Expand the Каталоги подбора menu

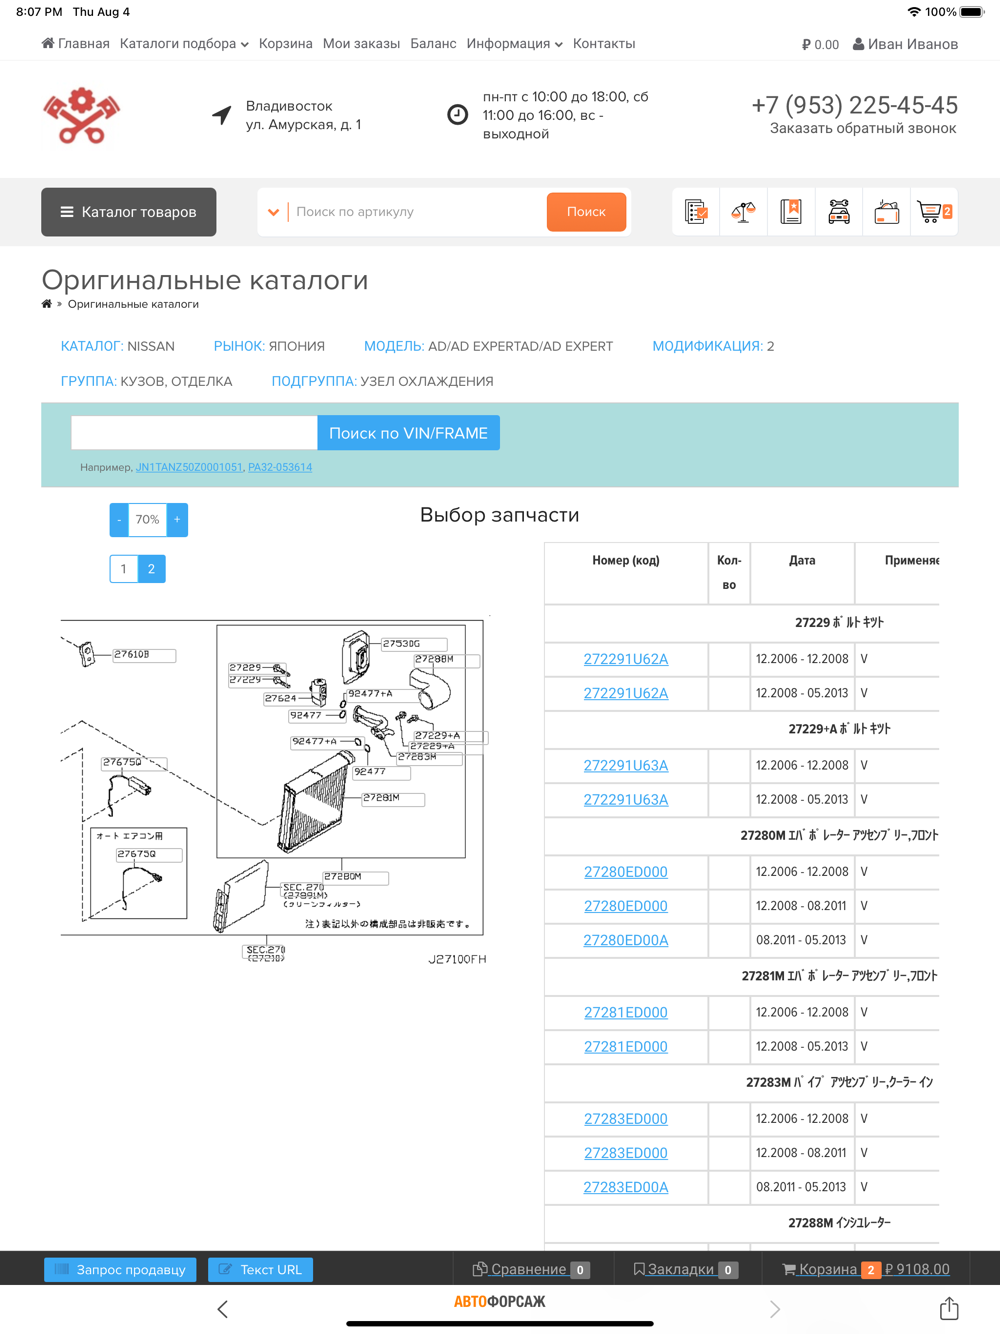184,44
